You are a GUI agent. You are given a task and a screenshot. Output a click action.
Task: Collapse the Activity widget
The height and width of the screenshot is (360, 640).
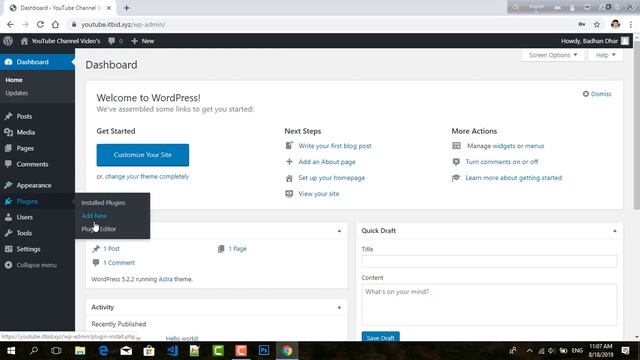tap(339, 307)
